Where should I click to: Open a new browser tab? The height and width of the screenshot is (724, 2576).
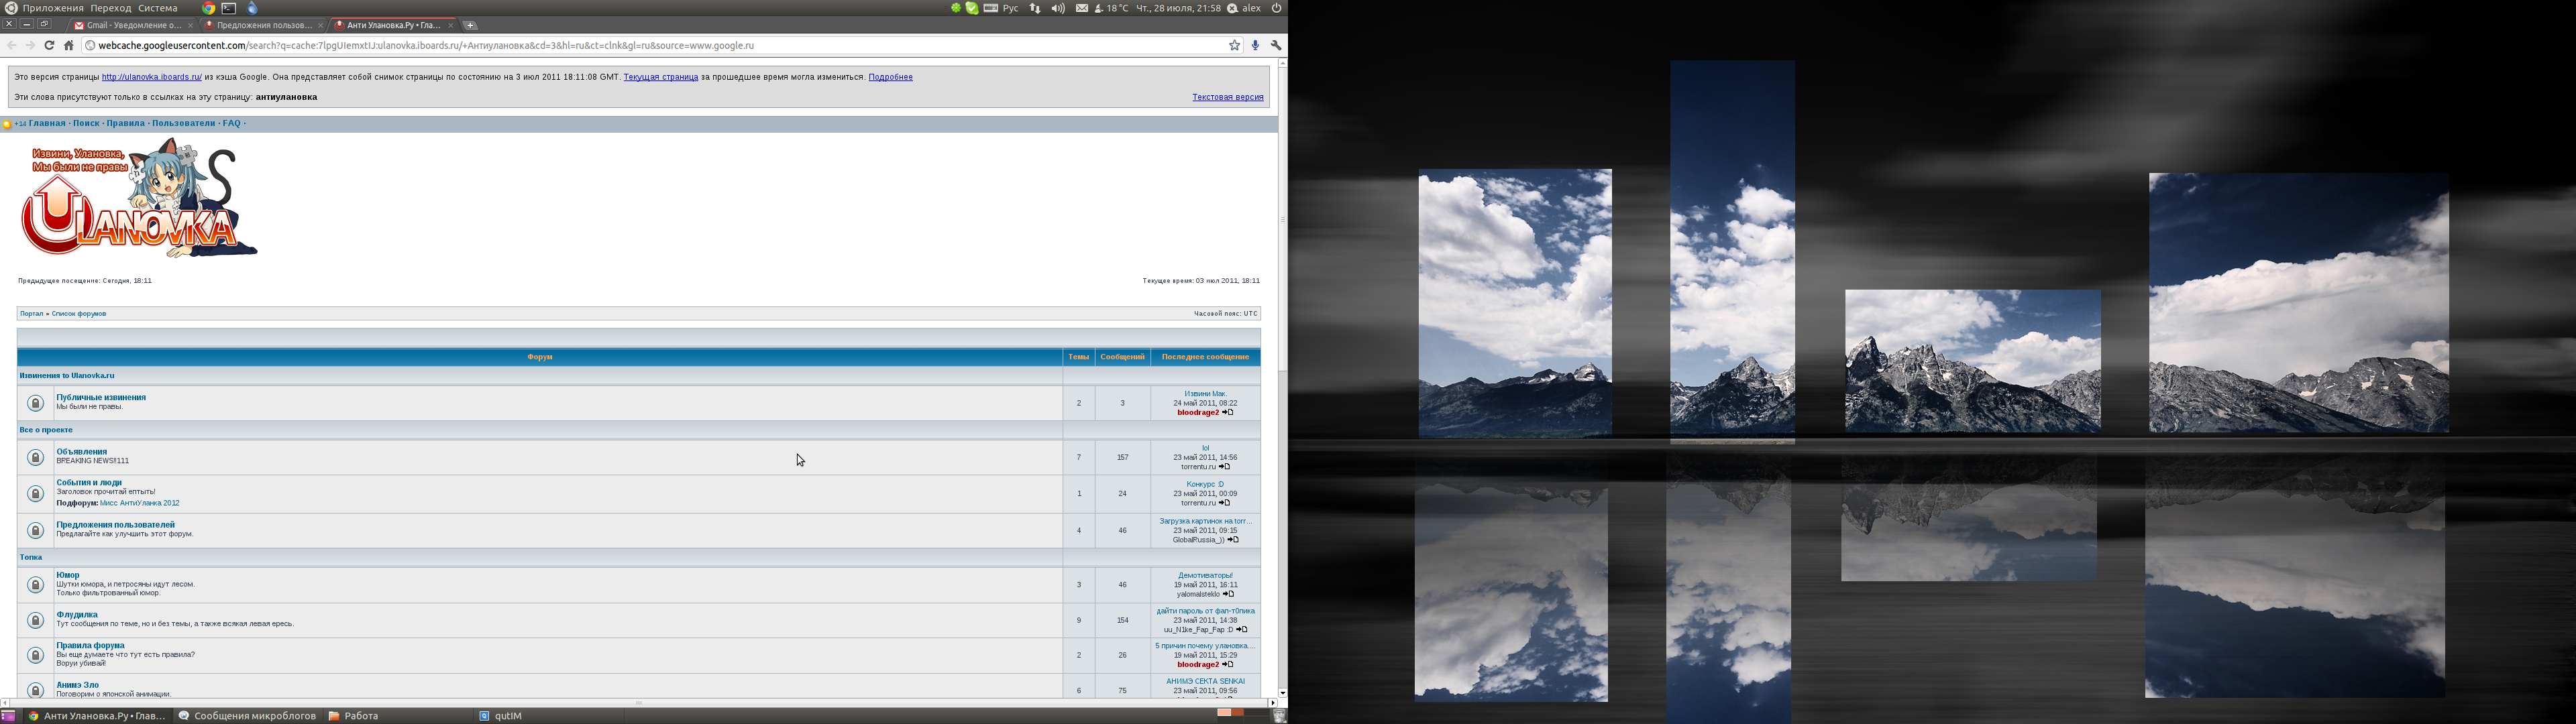tap(470, 25)
